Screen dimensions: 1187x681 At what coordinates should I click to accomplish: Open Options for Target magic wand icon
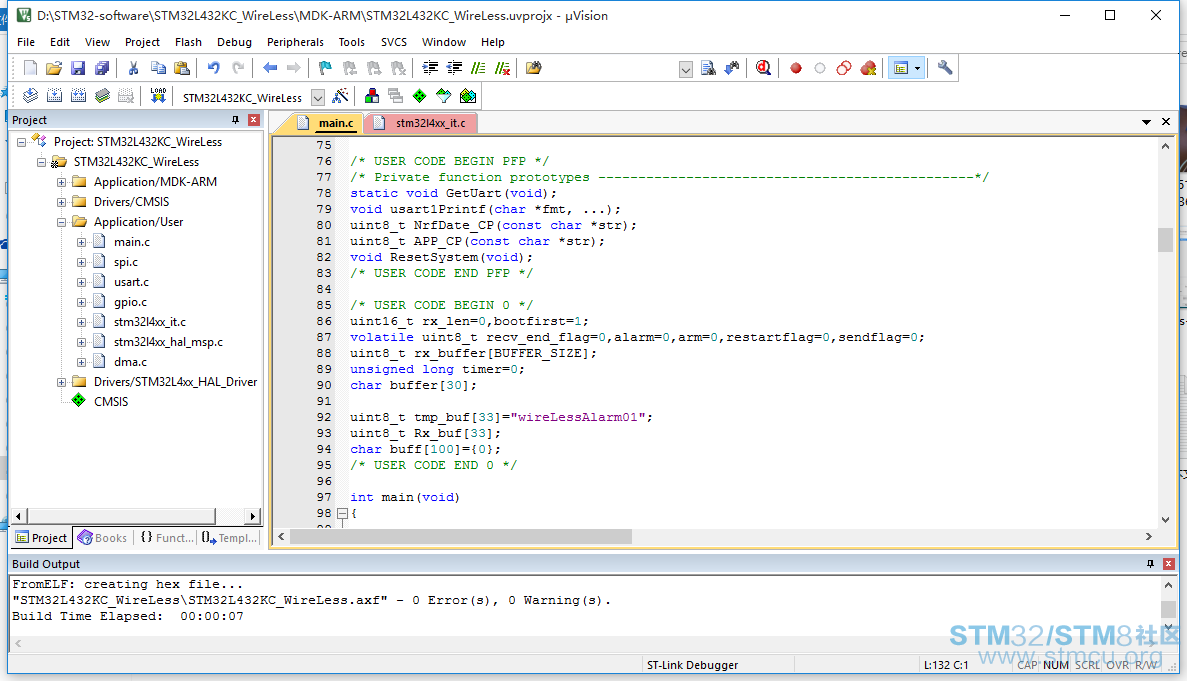341,96
